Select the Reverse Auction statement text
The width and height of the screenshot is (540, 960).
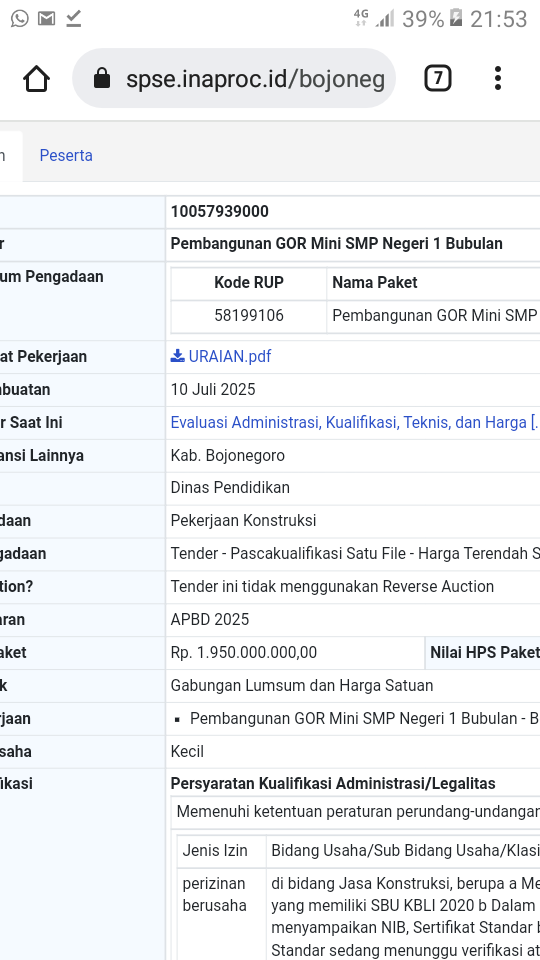tap(332, 587)
